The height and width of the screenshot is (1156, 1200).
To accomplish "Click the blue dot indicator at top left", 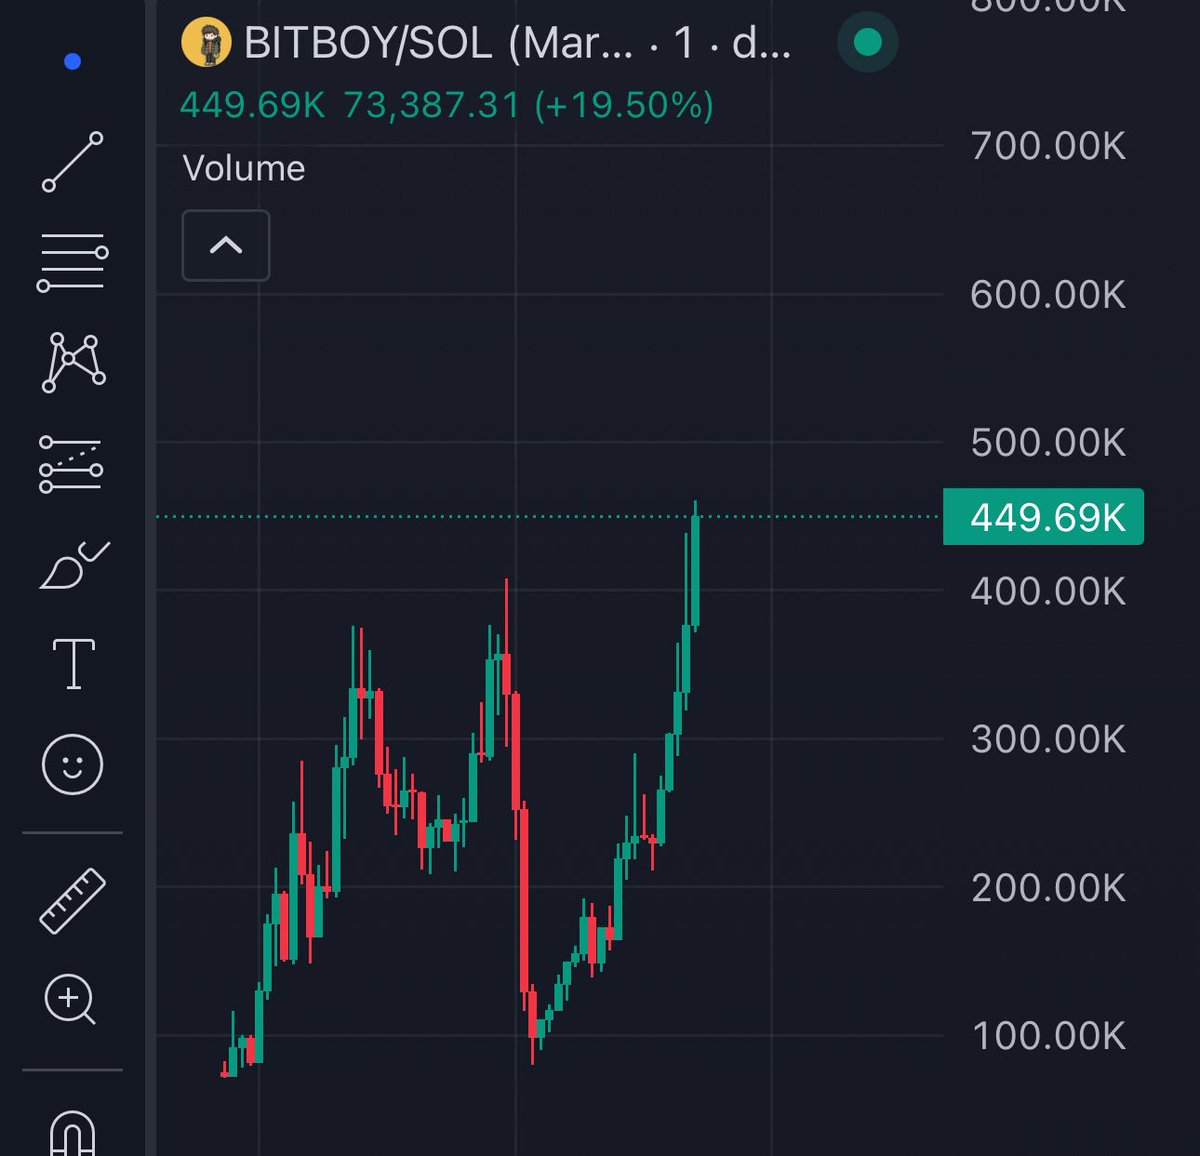I will pos(72,62).
